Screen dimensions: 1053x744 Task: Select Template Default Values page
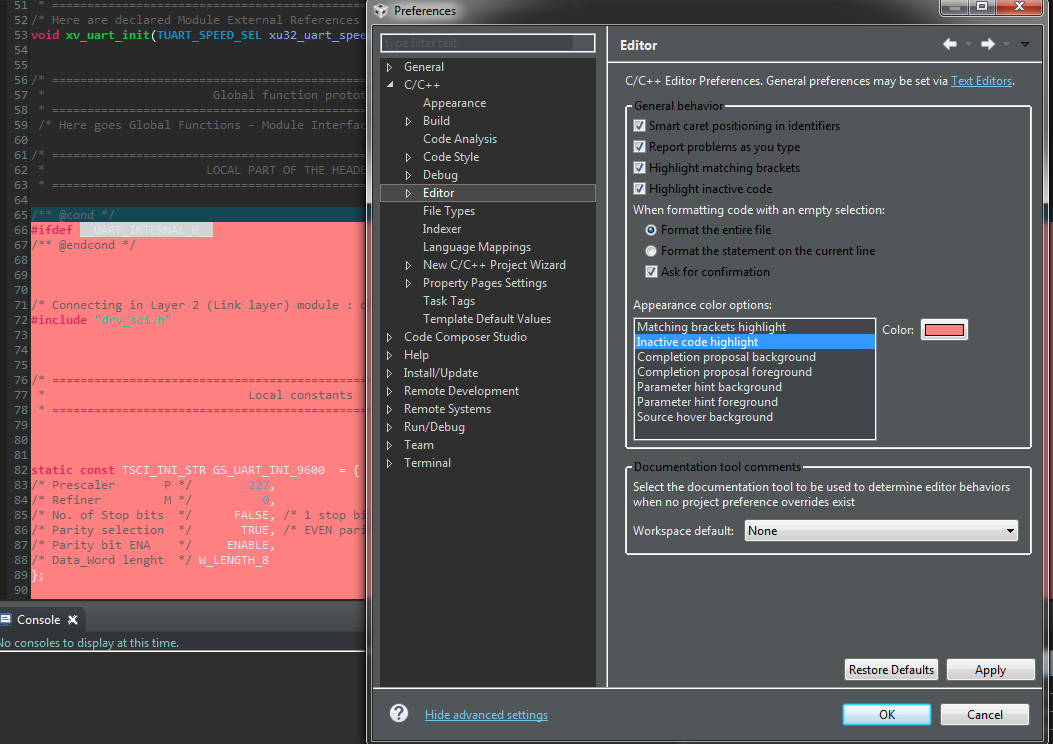(486, 319)
